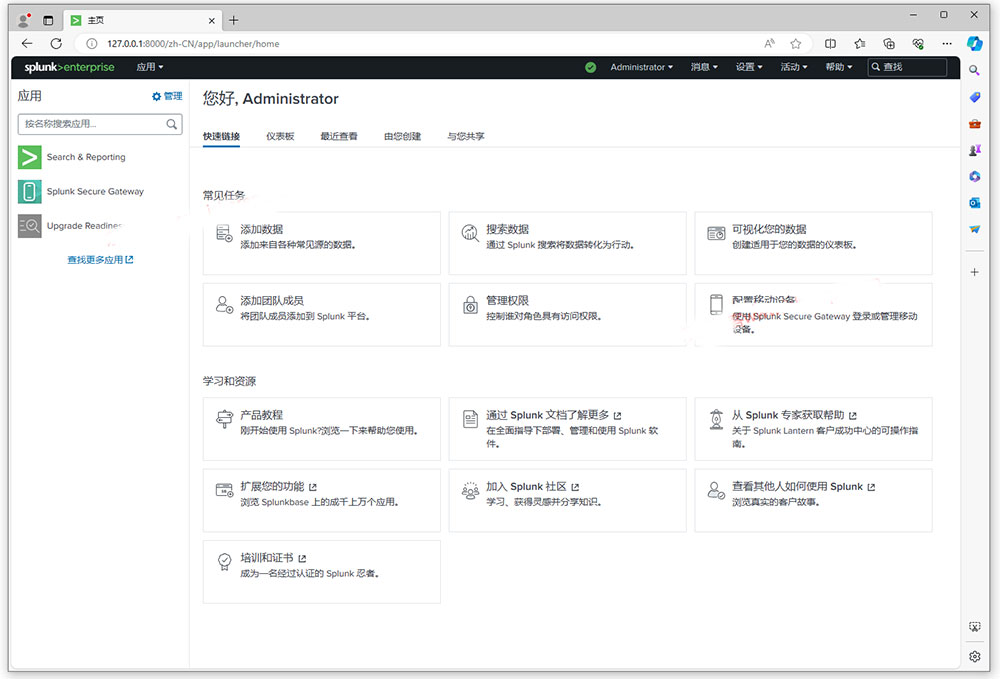Viewport: 1000px width, 679px height.
Task: Open the Splunk Secure Gateway app icon
Action: pyautogui.click(x=29, y=191)
